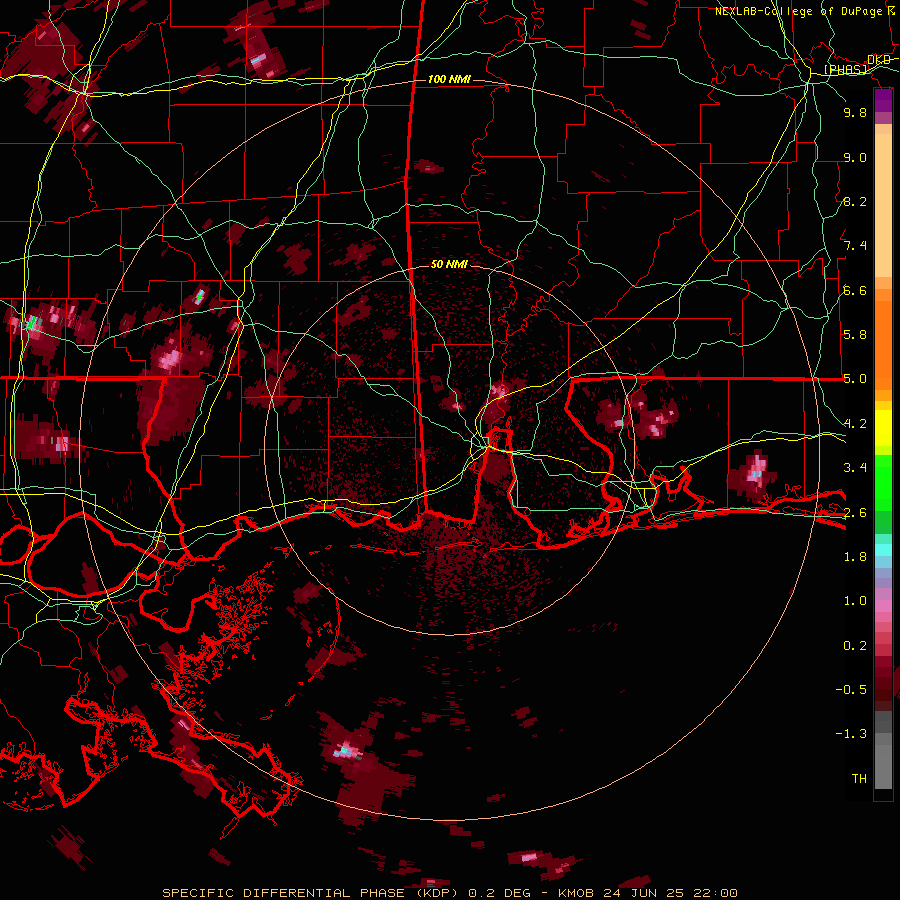Click the 50 NMI range ring label
900x900 pixels.
pyautogui.click(x=449, y=265)
